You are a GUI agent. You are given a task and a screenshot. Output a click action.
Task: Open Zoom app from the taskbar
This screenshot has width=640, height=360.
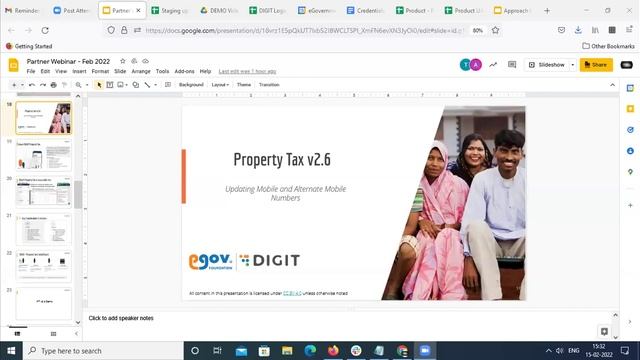pyautogui.click(x=424, y=351)
